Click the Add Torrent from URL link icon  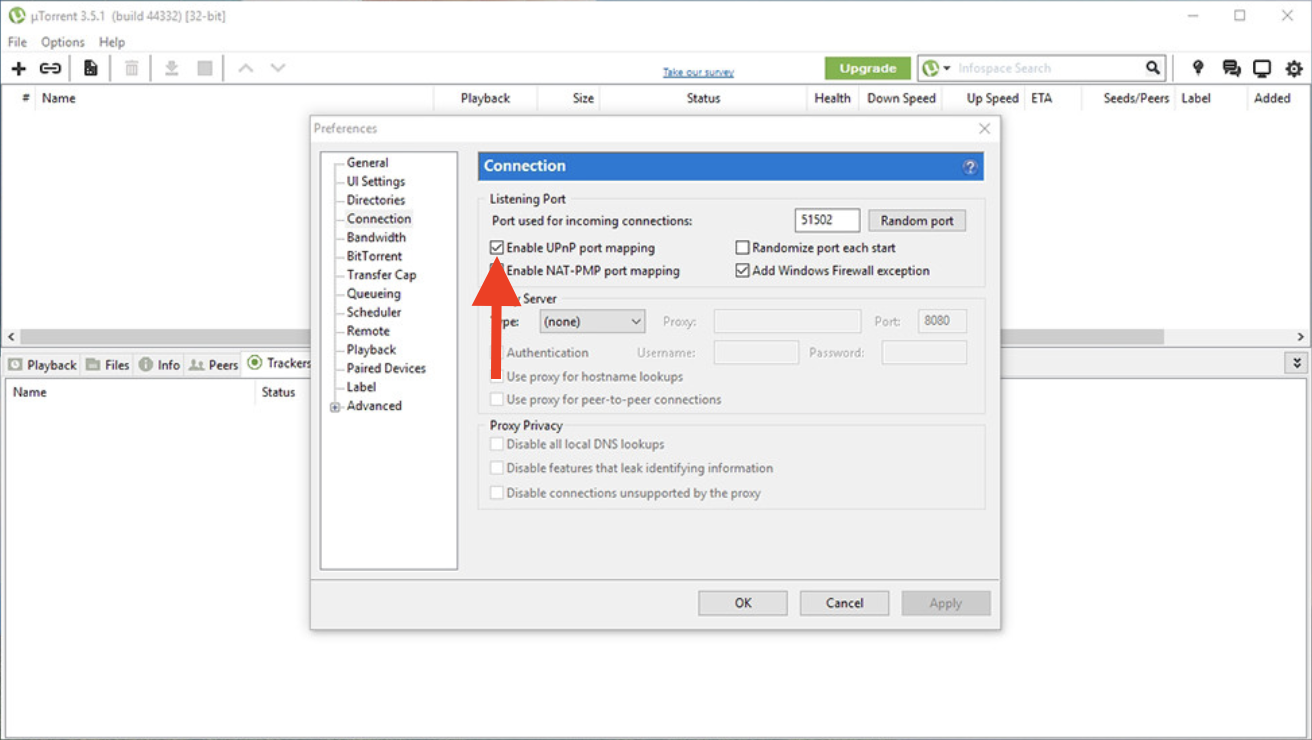click(x=50, y=68)
